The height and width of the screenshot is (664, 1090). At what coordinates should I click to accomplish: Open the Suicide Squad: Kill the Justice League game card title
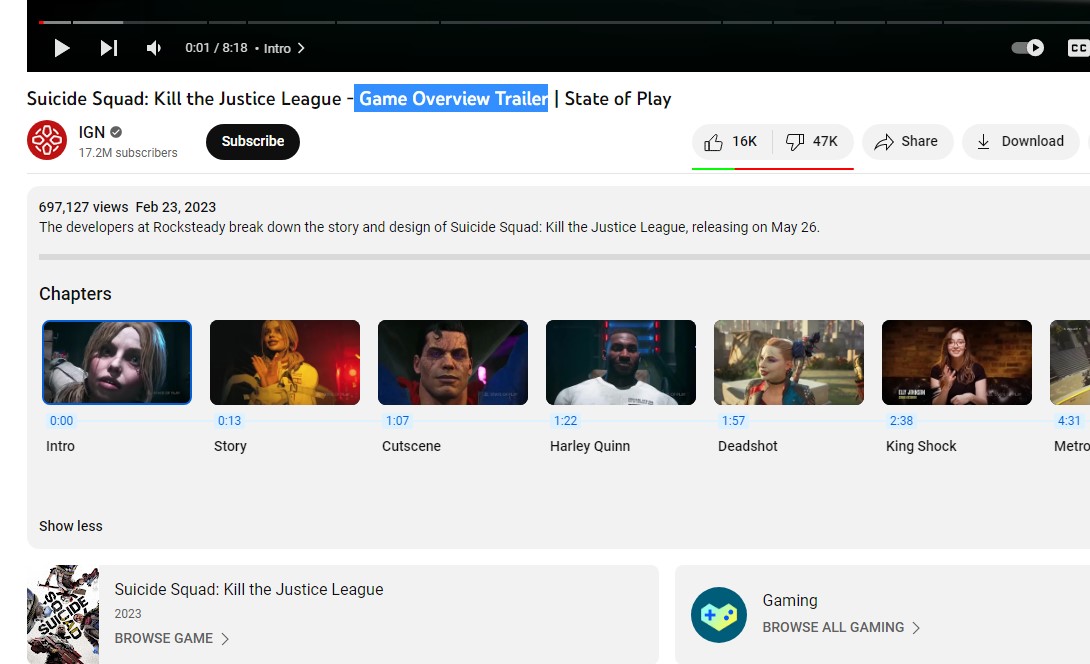pyautogui.click(x=249, y=590)
